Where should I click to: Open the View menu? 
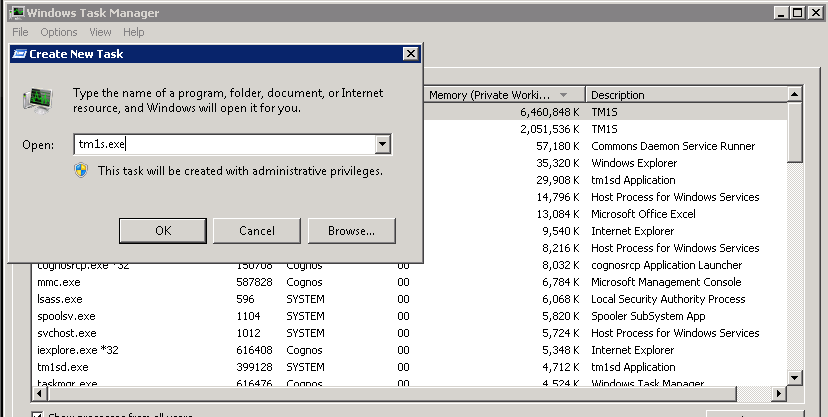point(100,32)
